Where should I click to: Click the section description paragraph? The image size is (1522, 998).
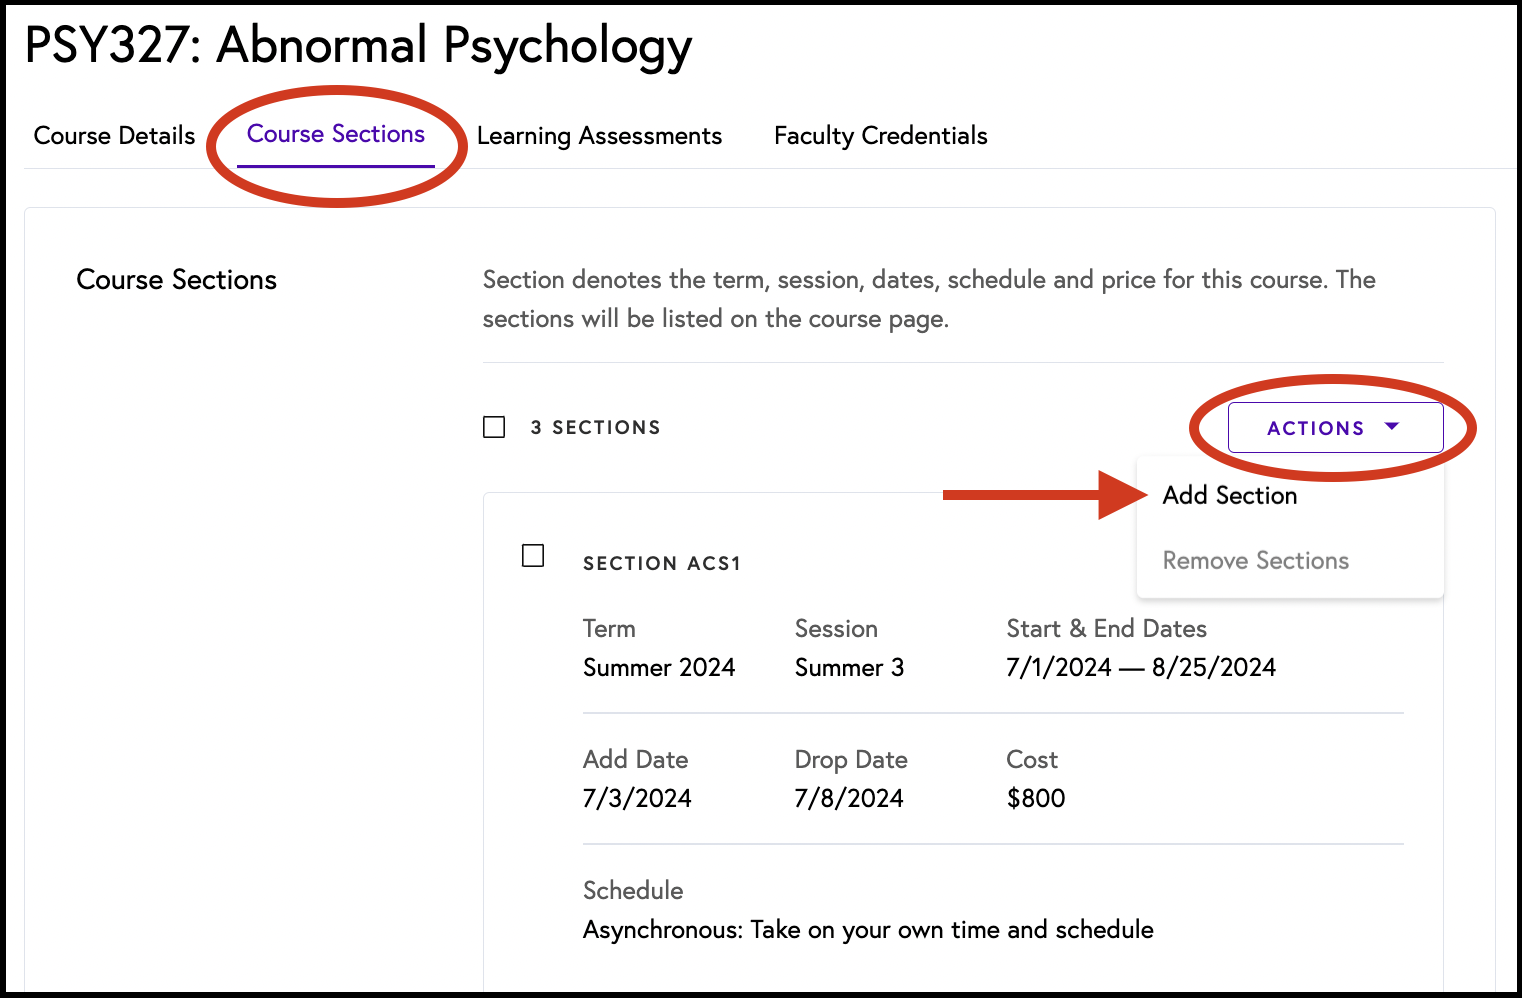pyautogui.click(x=929, y=299)
